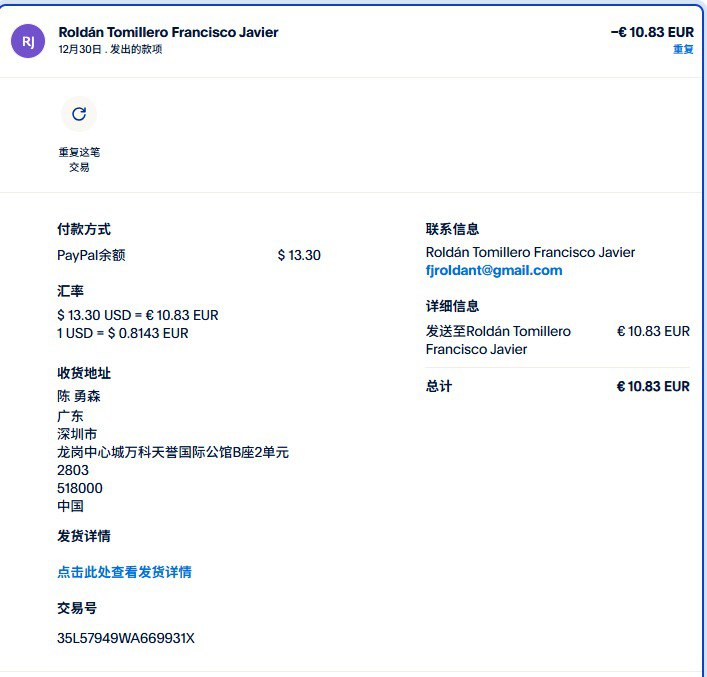Click the 重复 link under the amount

coord(683,50)
